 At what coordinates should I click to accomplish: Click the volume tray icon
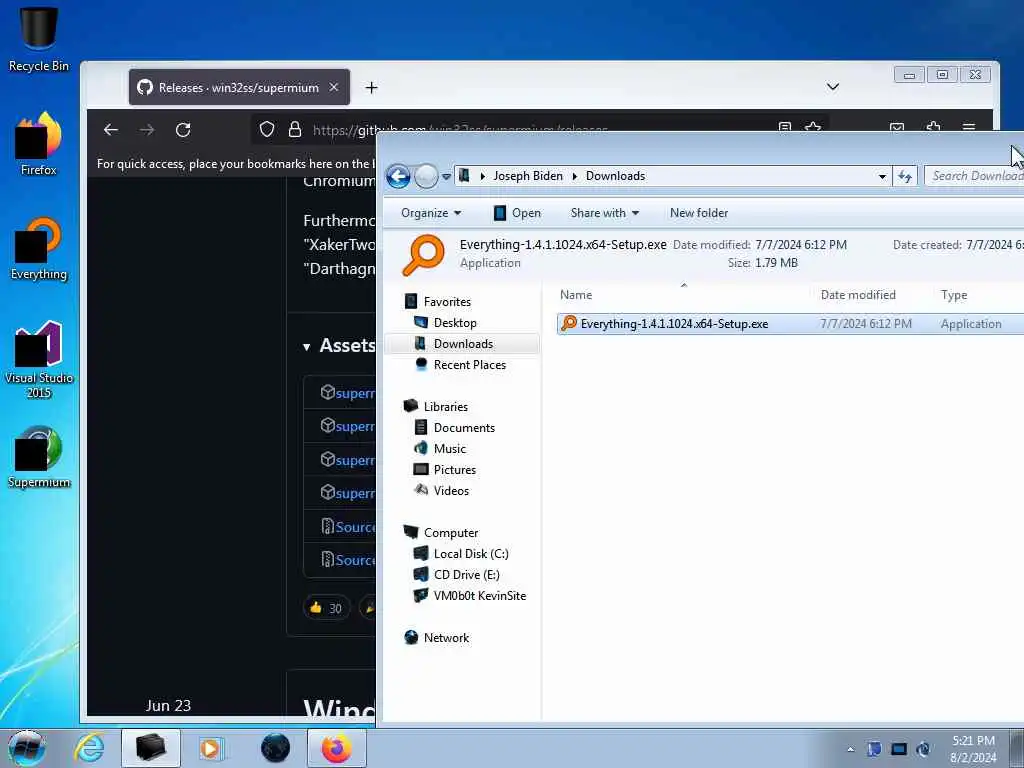923,749
